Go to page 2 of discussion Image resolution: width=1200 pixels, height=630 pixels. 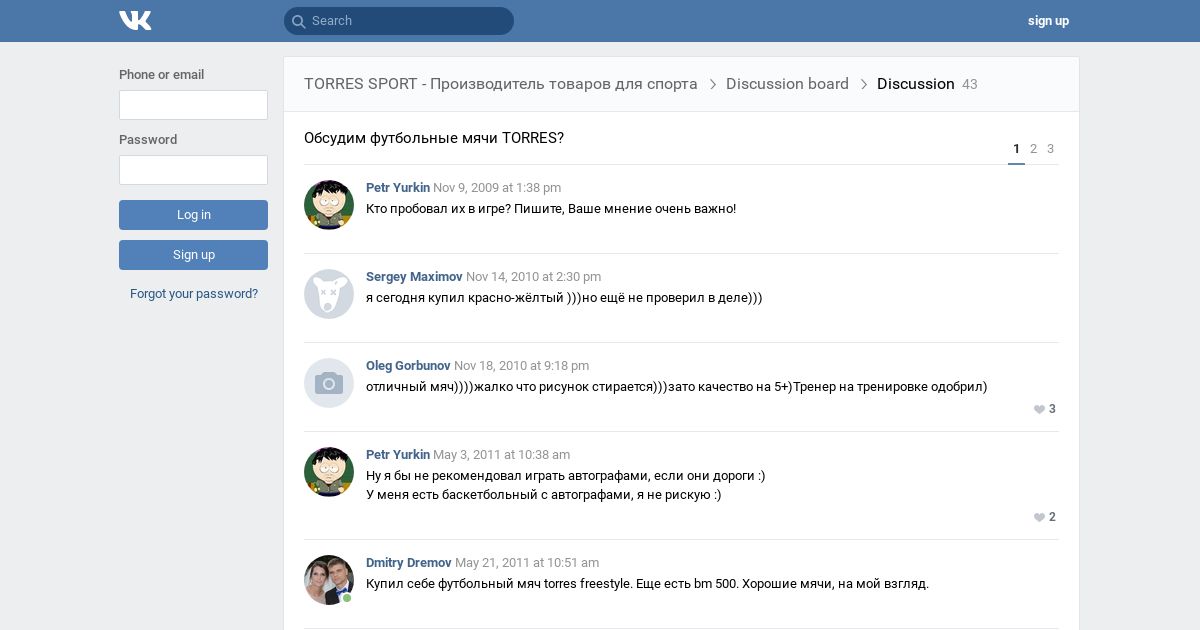pos(1033,149)
